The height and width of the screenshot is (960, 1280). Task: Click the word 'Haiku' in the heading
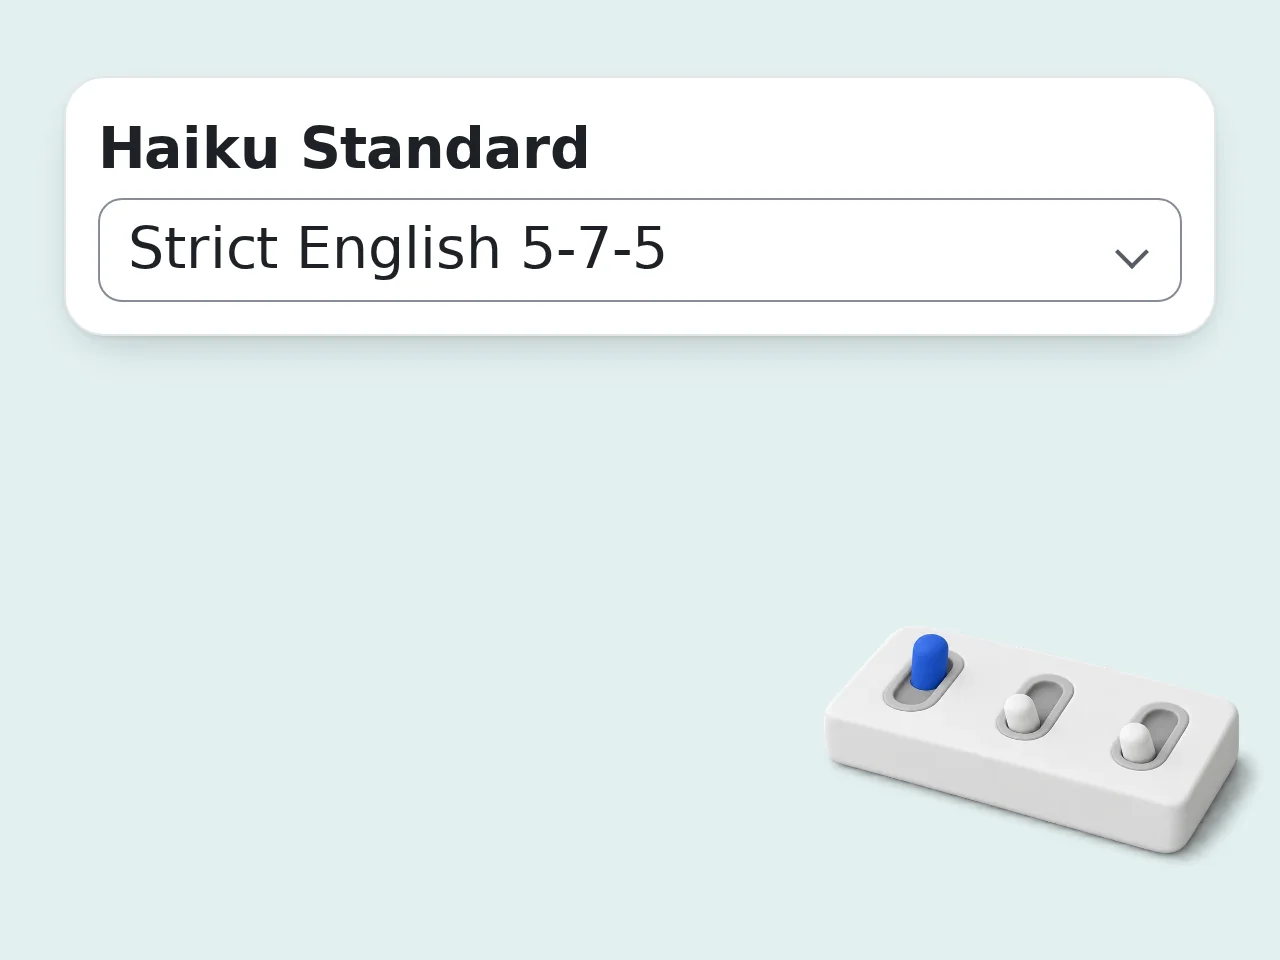click(189, 148)
